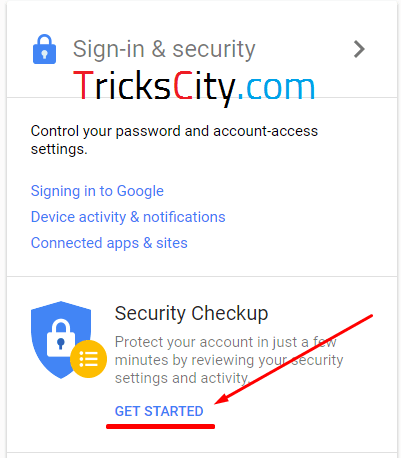Select the Security Checkup title
This screenshot has width=401, height=458.
tap(191, 313)
